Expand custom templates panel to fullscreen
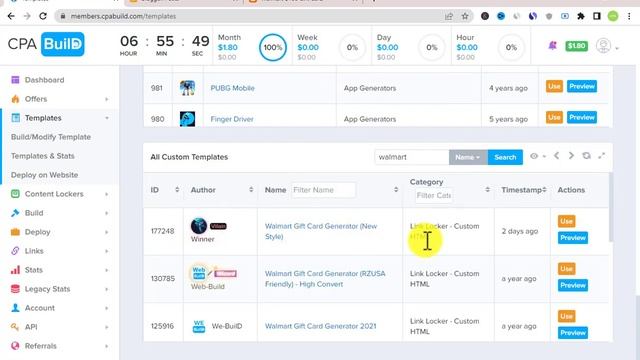Screen dimensions: 640x360 (602, 156)
